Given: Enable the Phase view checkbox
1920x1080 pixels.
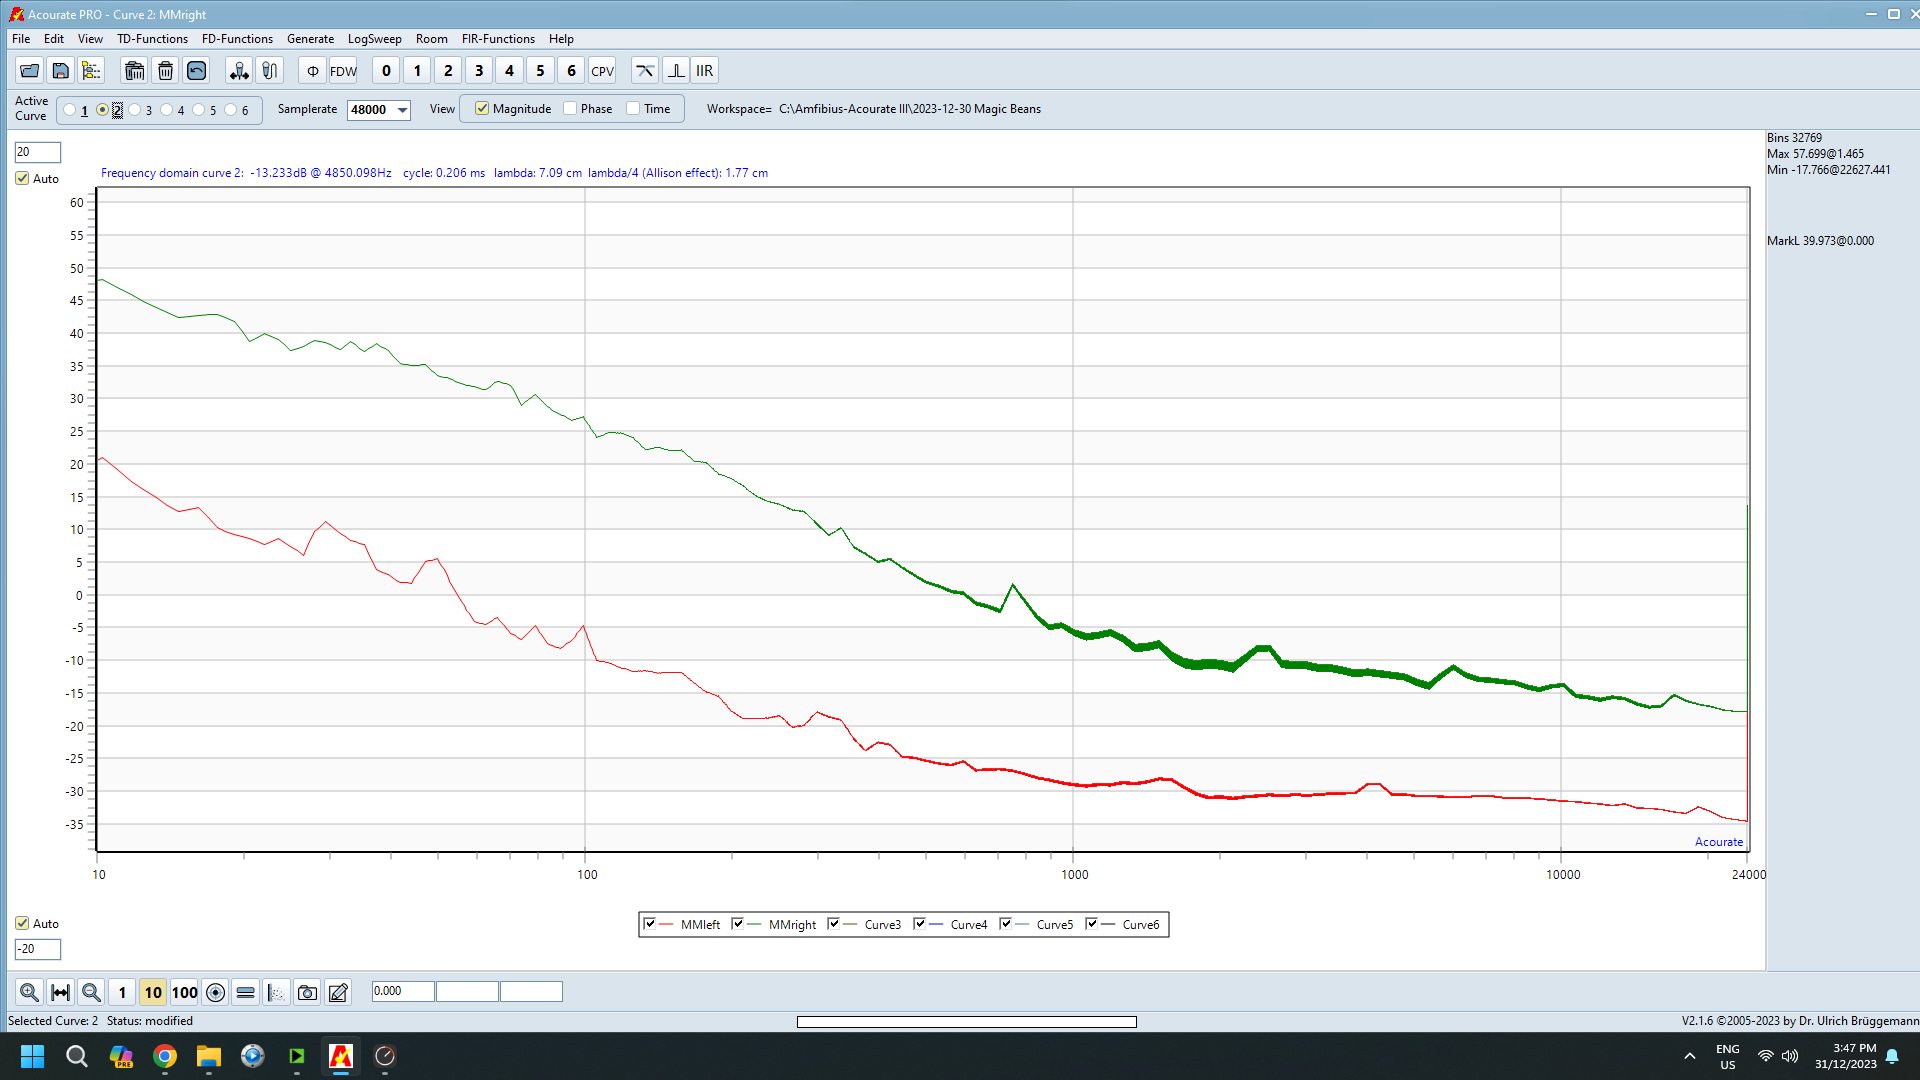Looking at the screenshot, I should click(x=570, y=109).
